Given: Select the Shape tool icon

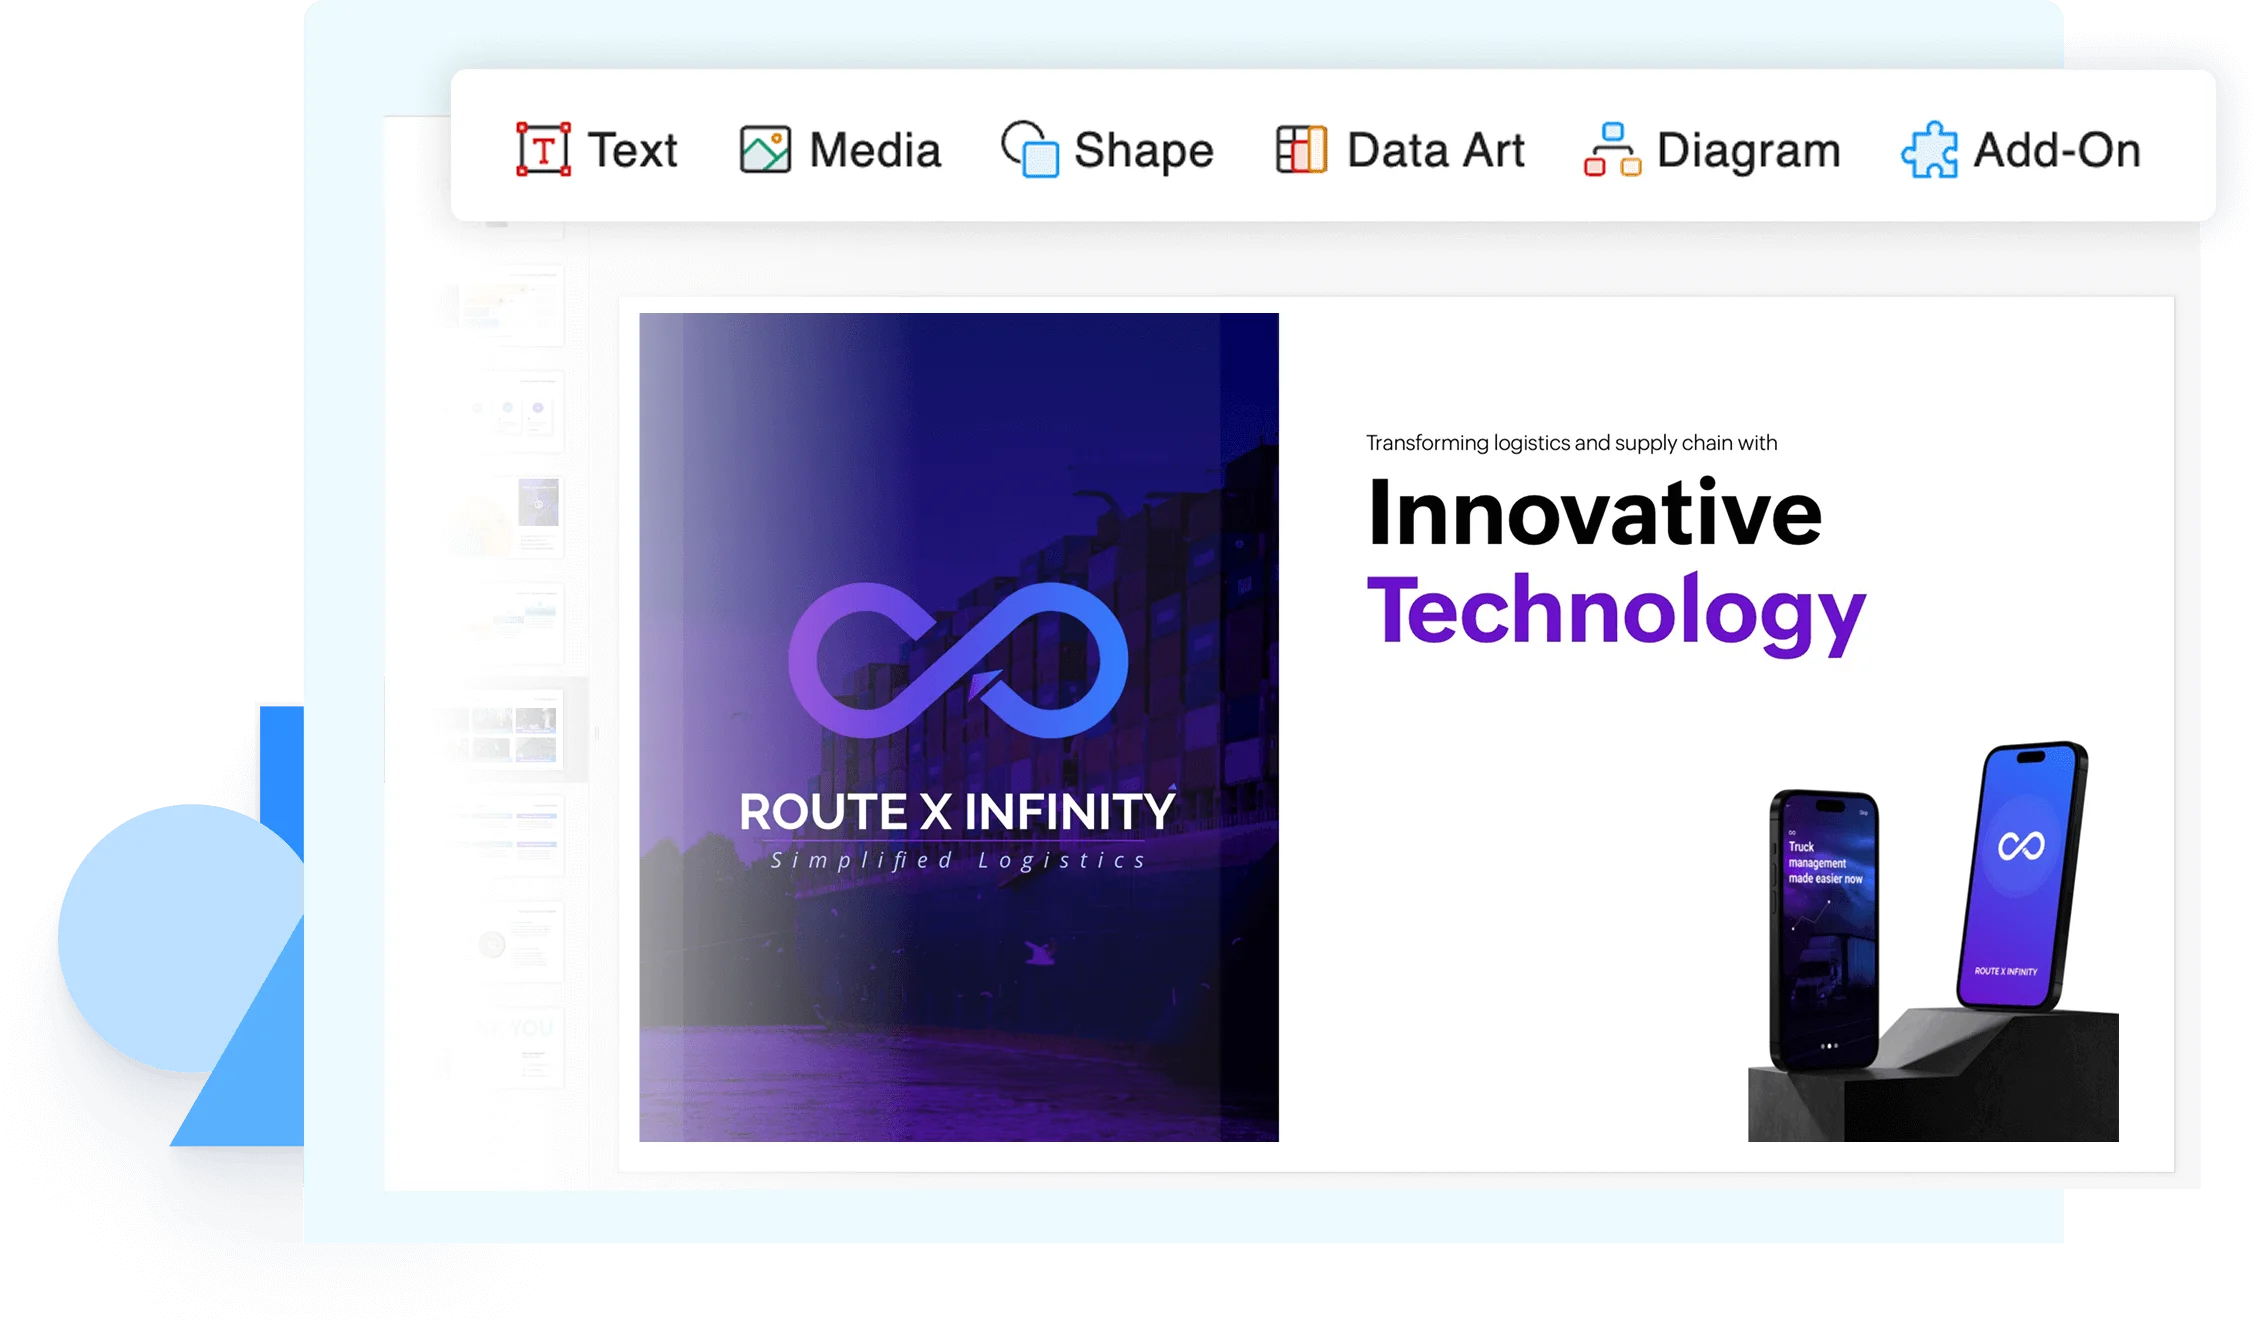Looking at the screenshot, I should (x=1030, y=150).
